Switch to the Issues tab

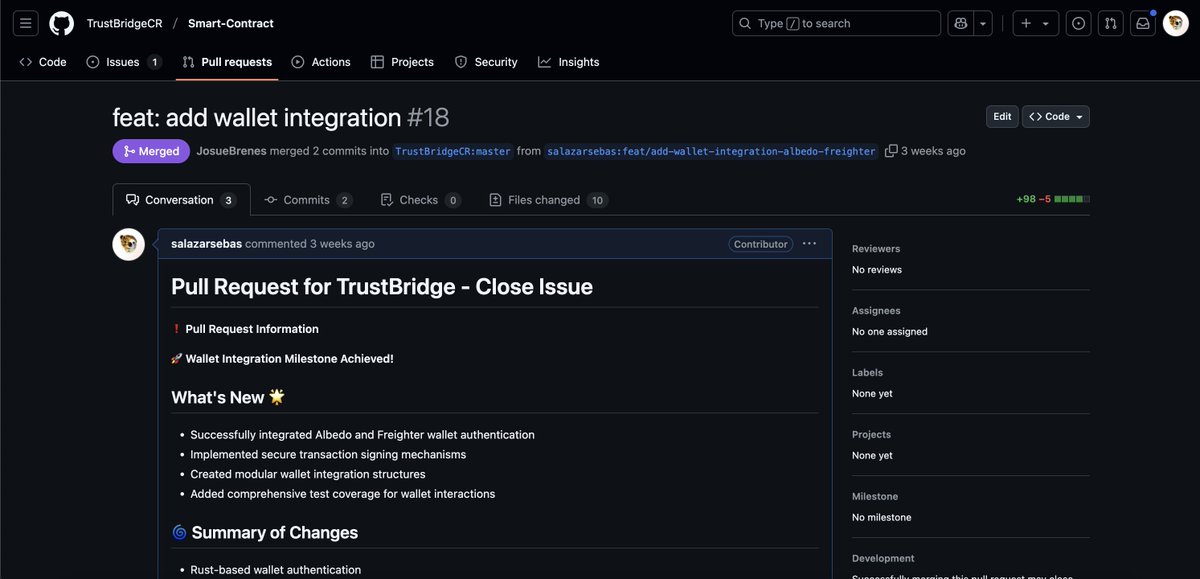[x=124, y=62]
